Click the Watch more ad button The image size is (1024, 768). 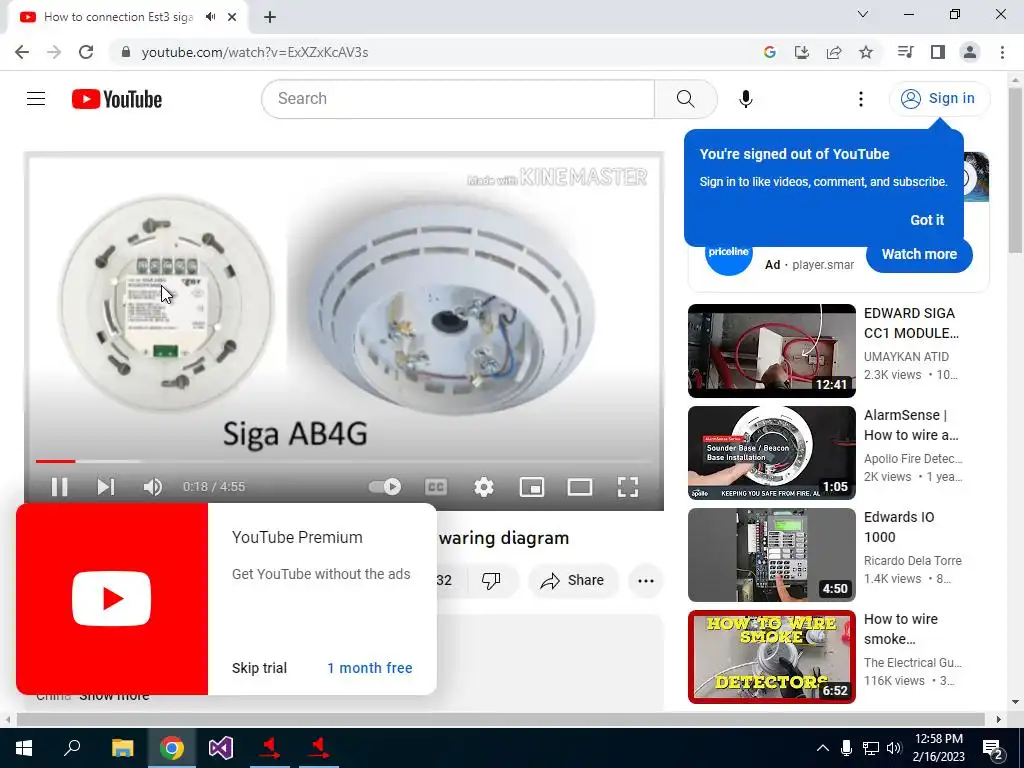(919, 254)
